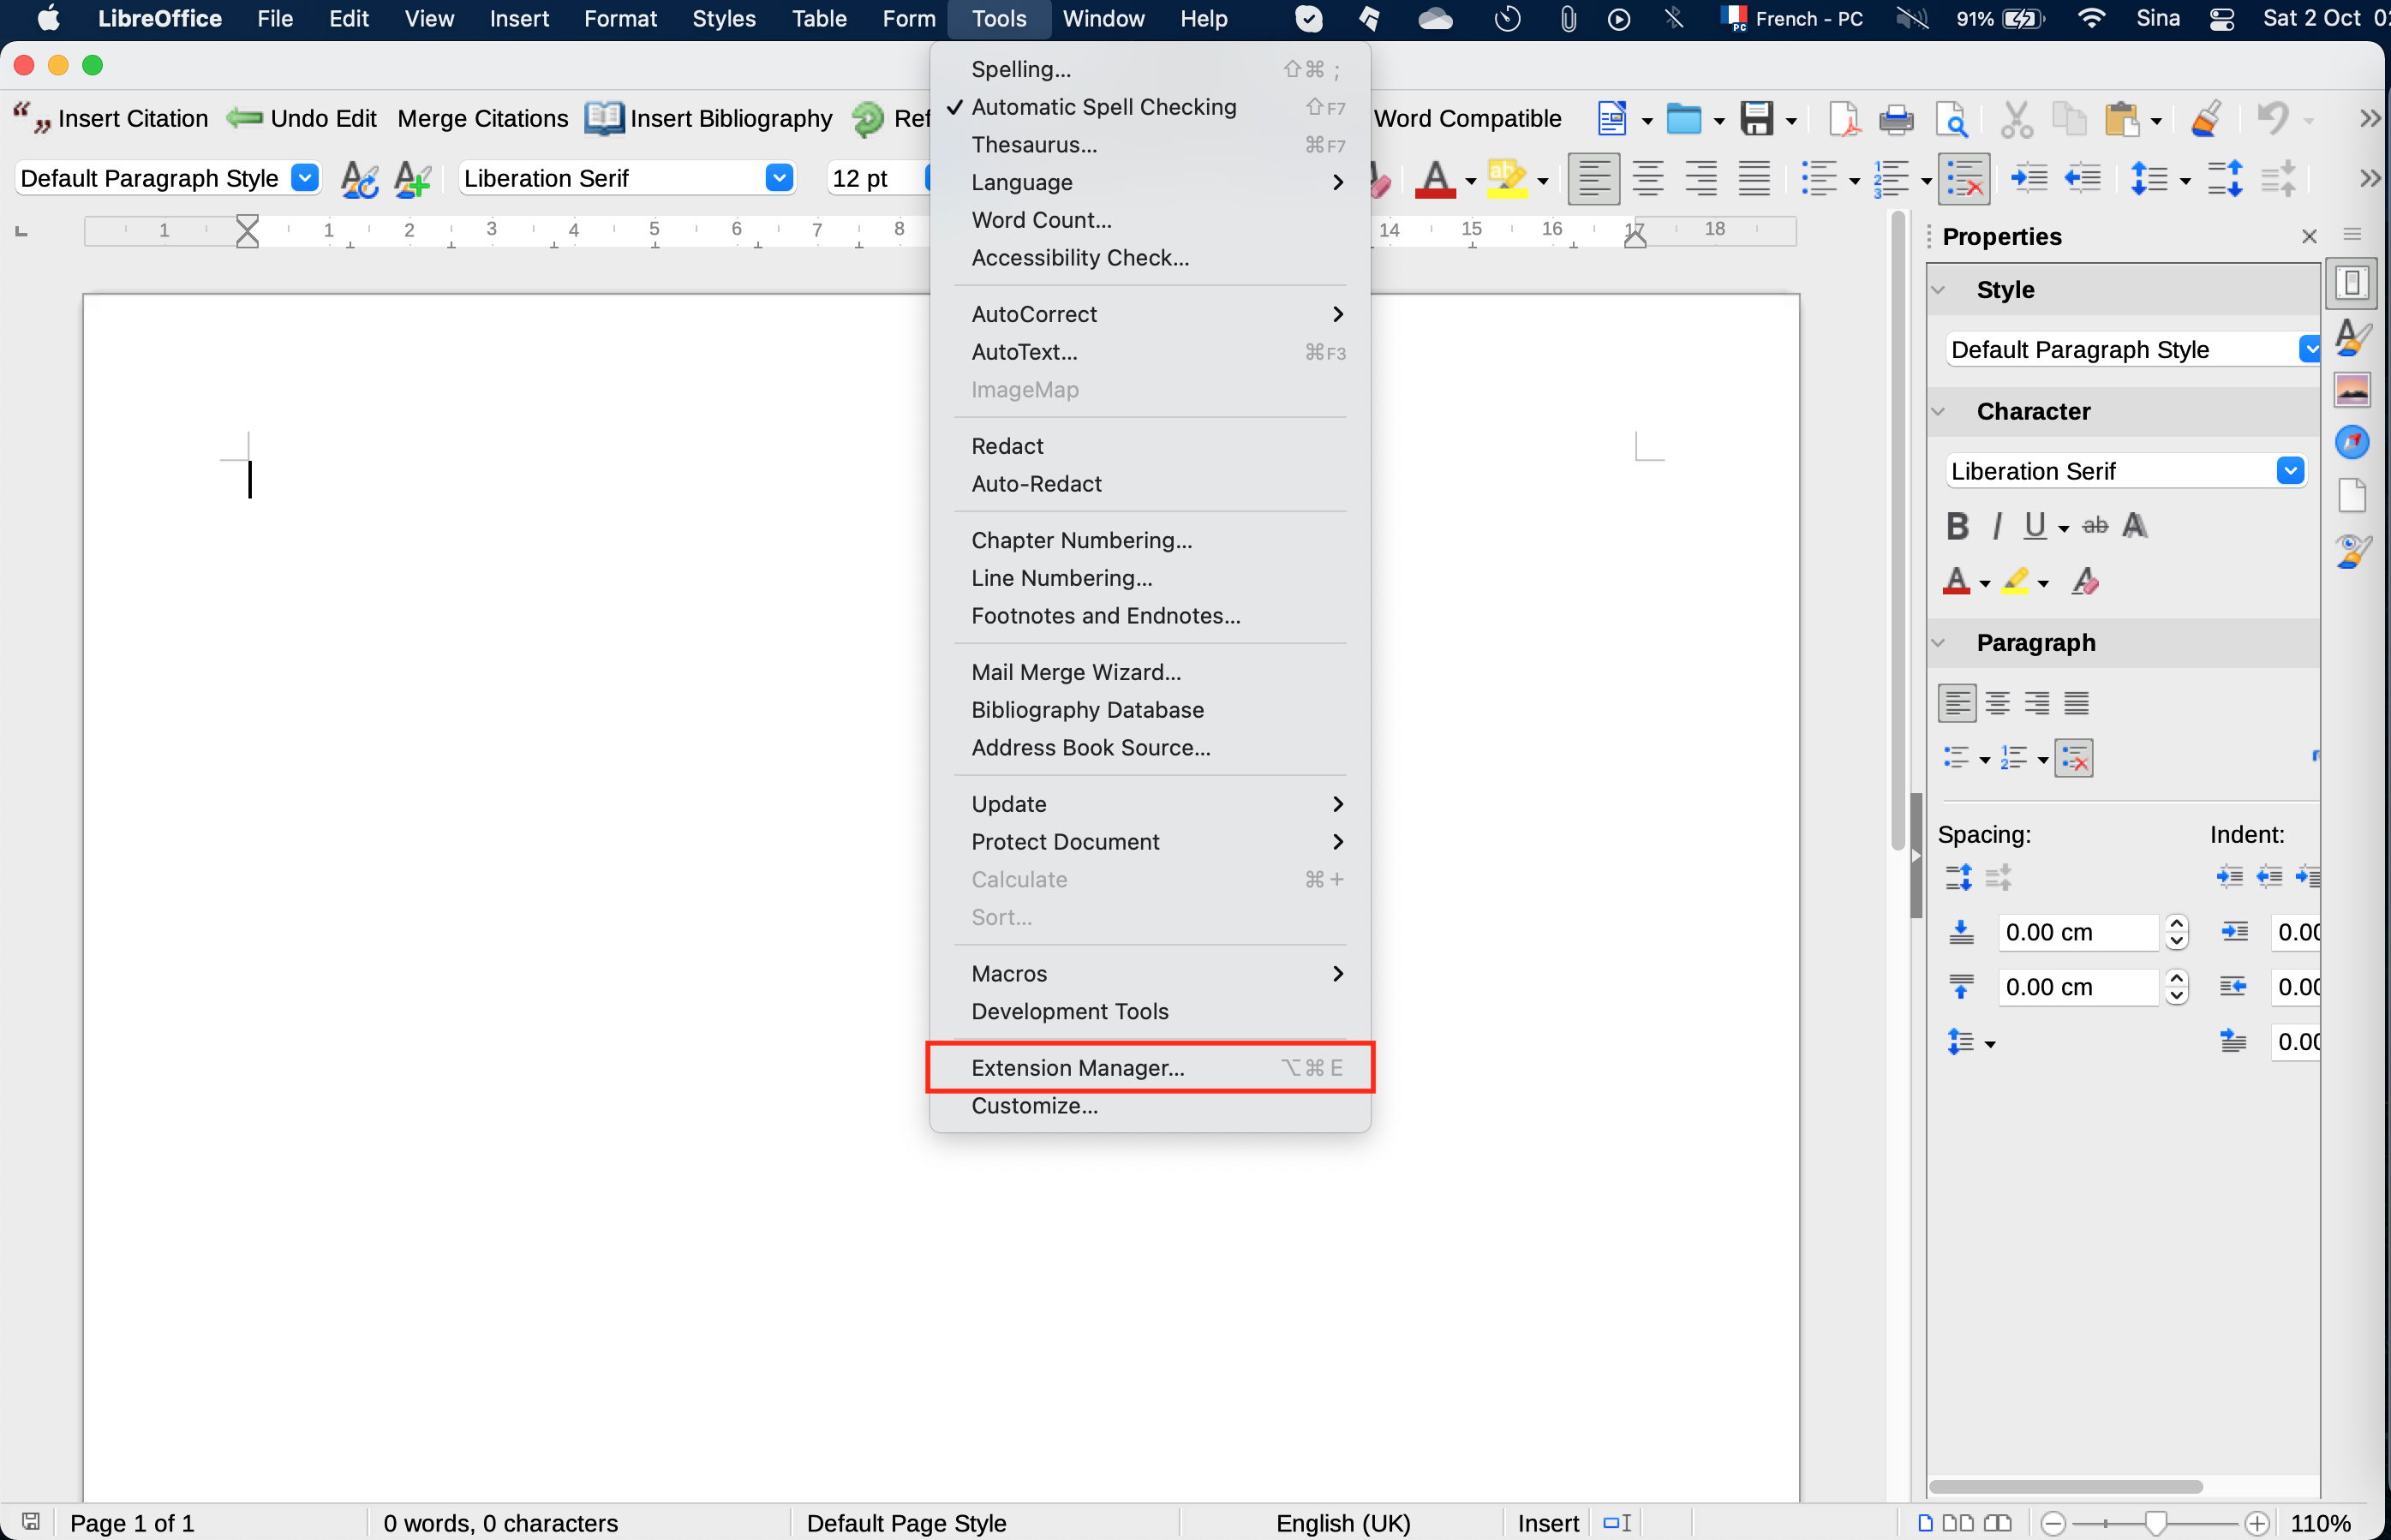Viewport: 2391px width, 1540px height.
Task: Click the Cut scissors icon
Action: click(2015, 120)
